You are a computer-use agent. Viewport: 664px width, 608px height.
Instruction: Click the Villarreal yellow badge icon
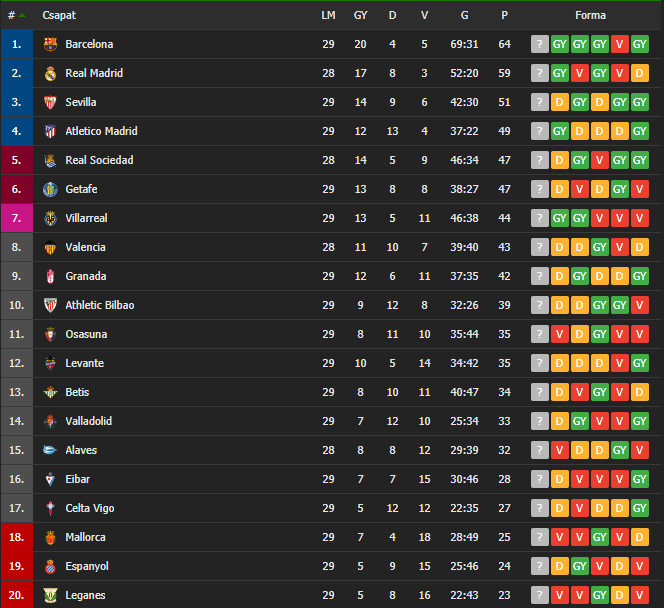50,218
